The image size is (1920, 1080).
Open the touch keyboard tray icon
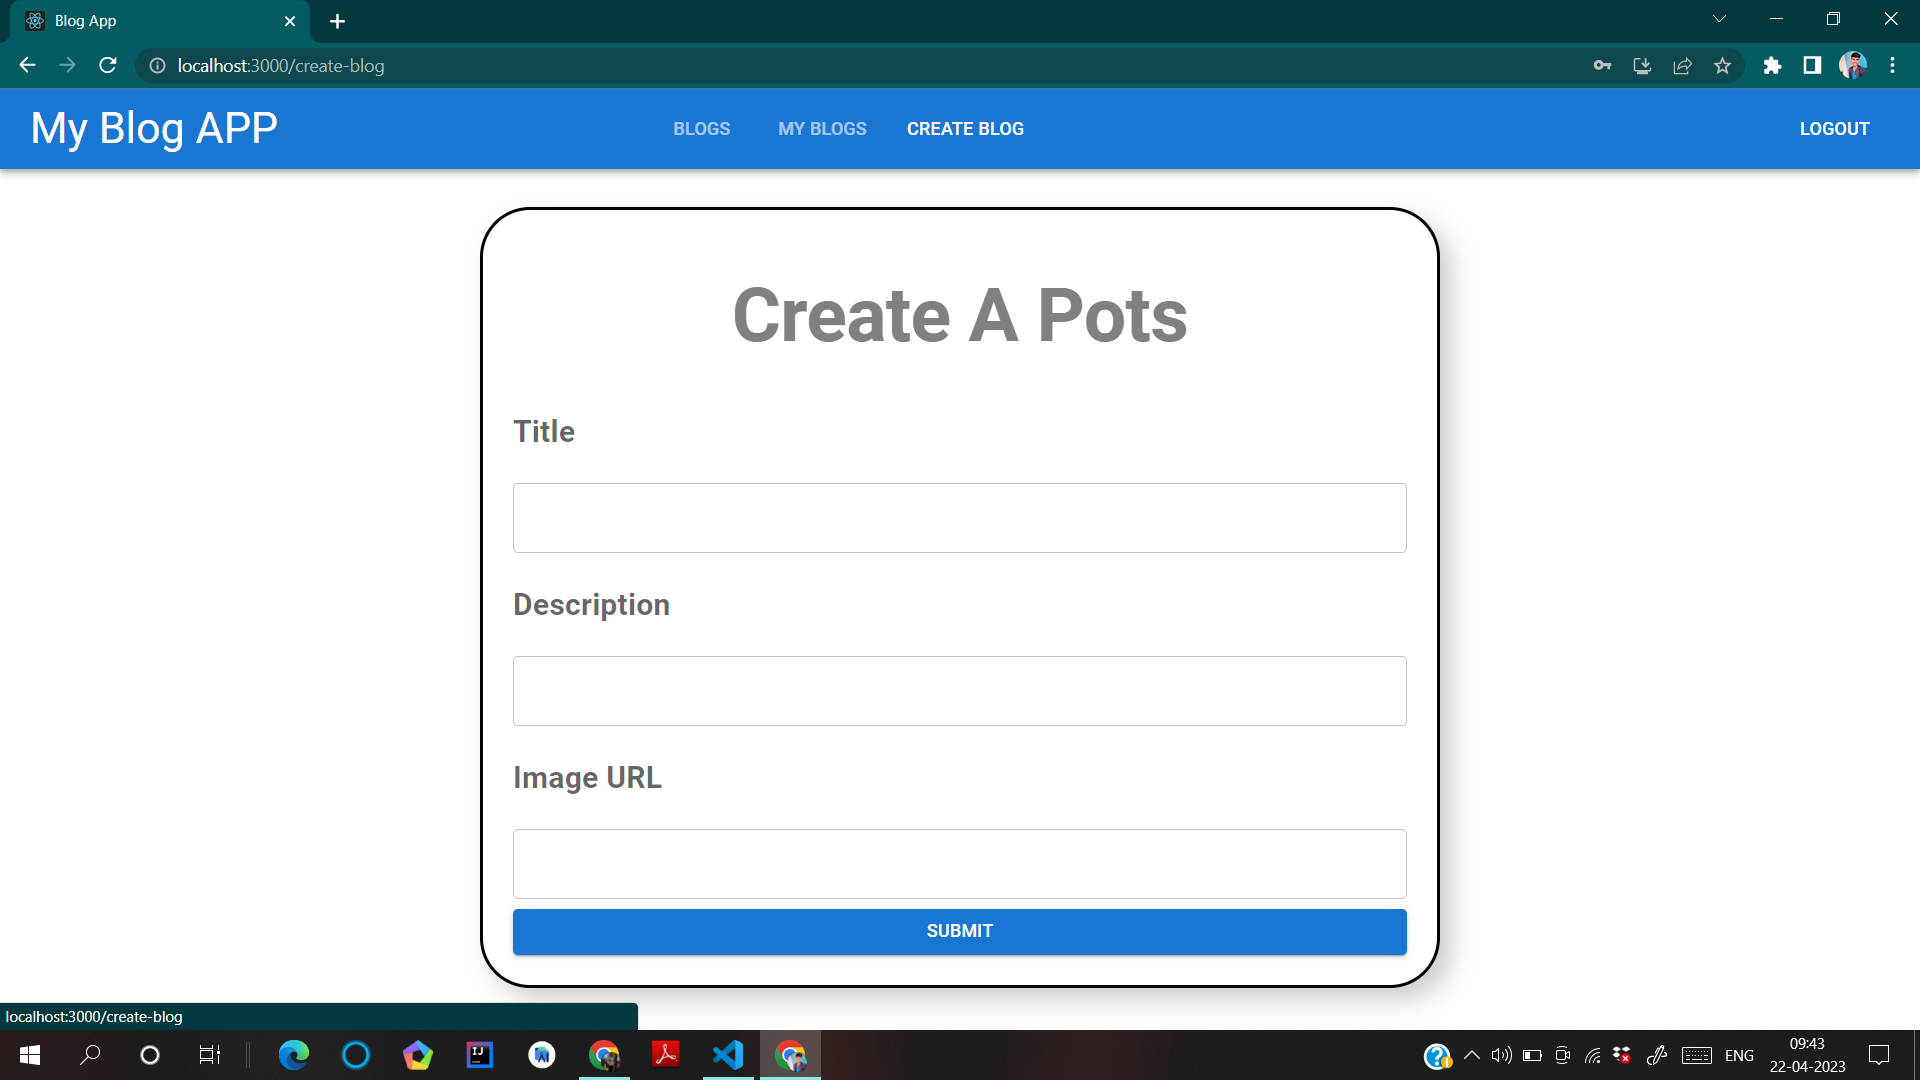click(x=1697, y=1055)
